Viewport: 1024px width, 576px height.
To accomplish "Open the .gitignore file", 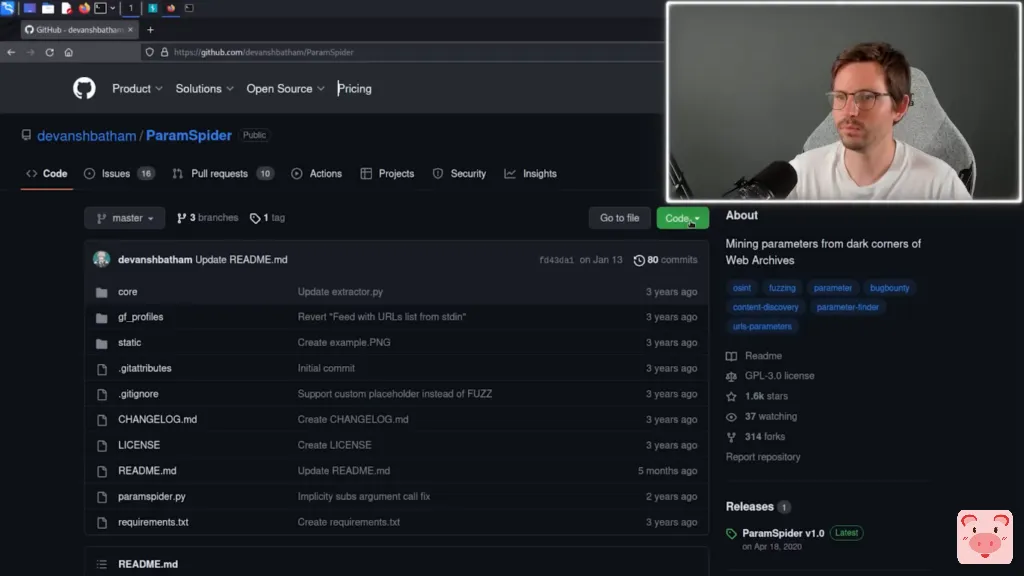I will [138, 394].
